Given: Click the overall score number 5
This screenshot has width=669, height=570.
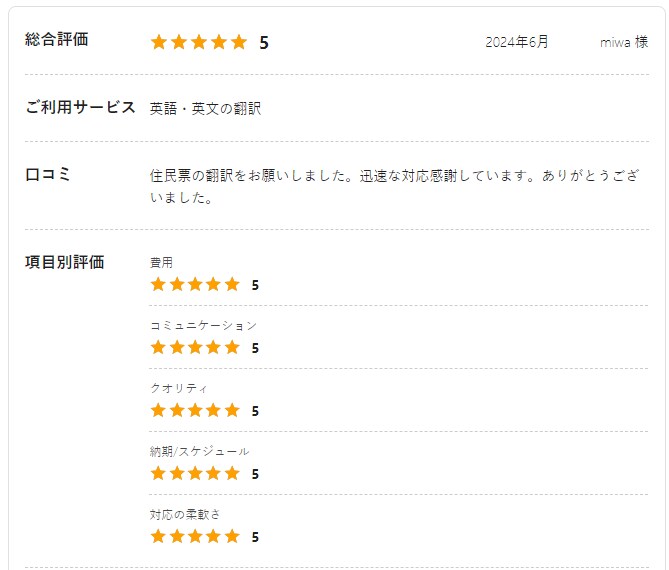Looking at the screenshot, I should tap(264, 43).
